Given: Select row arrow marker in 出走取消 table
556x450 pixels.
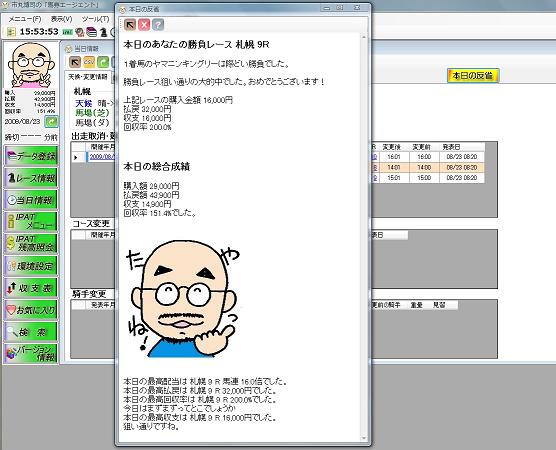Looking at the screenshot, I should (76, 157).
